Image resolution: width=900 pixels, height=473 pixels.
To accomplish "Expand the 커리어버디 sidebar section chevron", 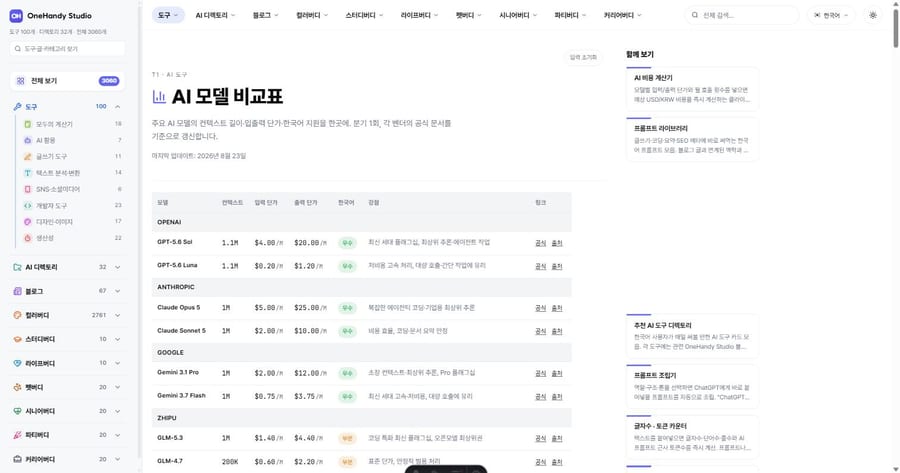I will point(118,459).
